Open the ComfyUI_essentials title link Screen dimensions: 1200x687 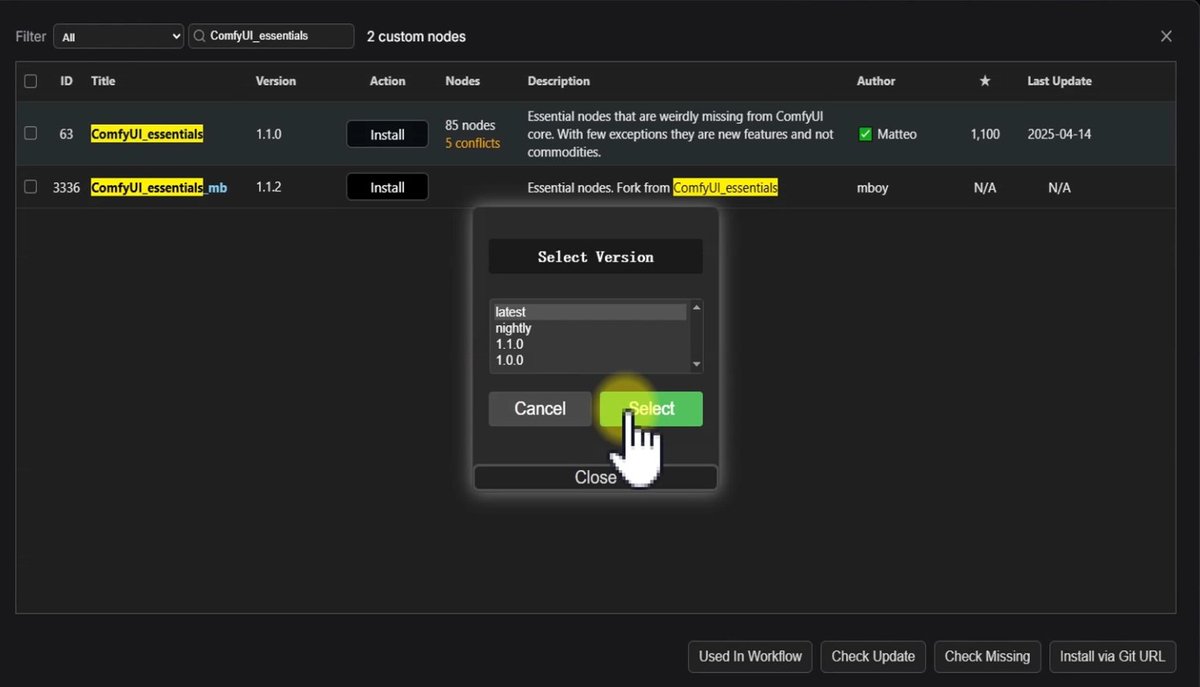[147, 133]
